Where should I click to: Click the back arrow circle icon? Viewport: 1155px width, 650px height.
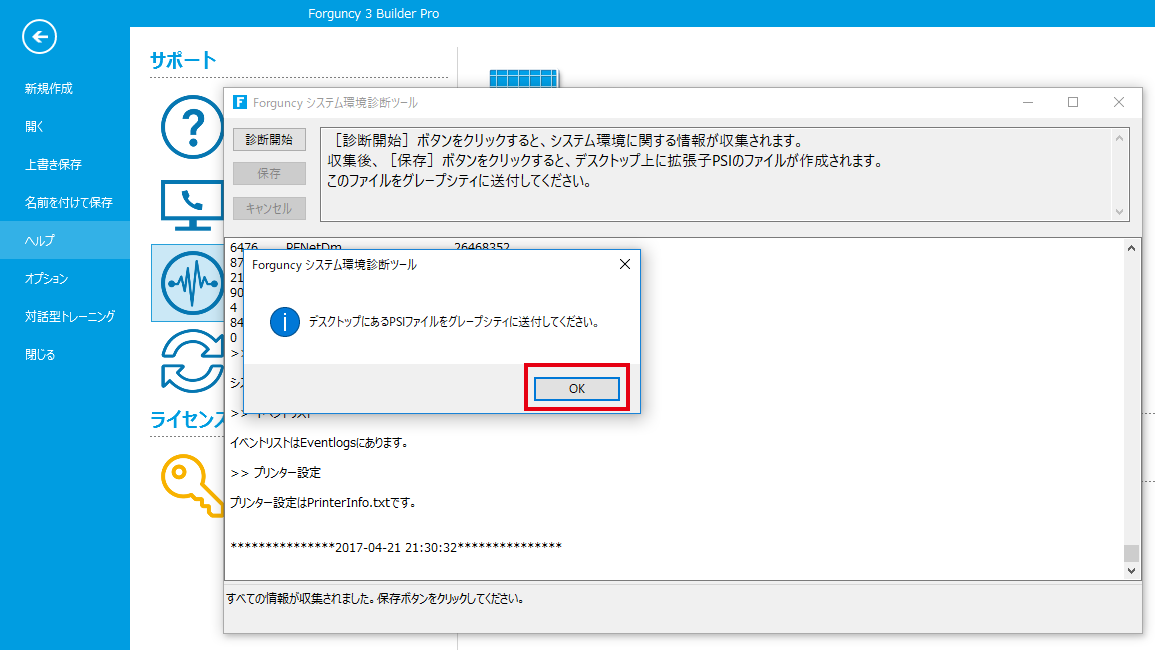click(39, 37)
